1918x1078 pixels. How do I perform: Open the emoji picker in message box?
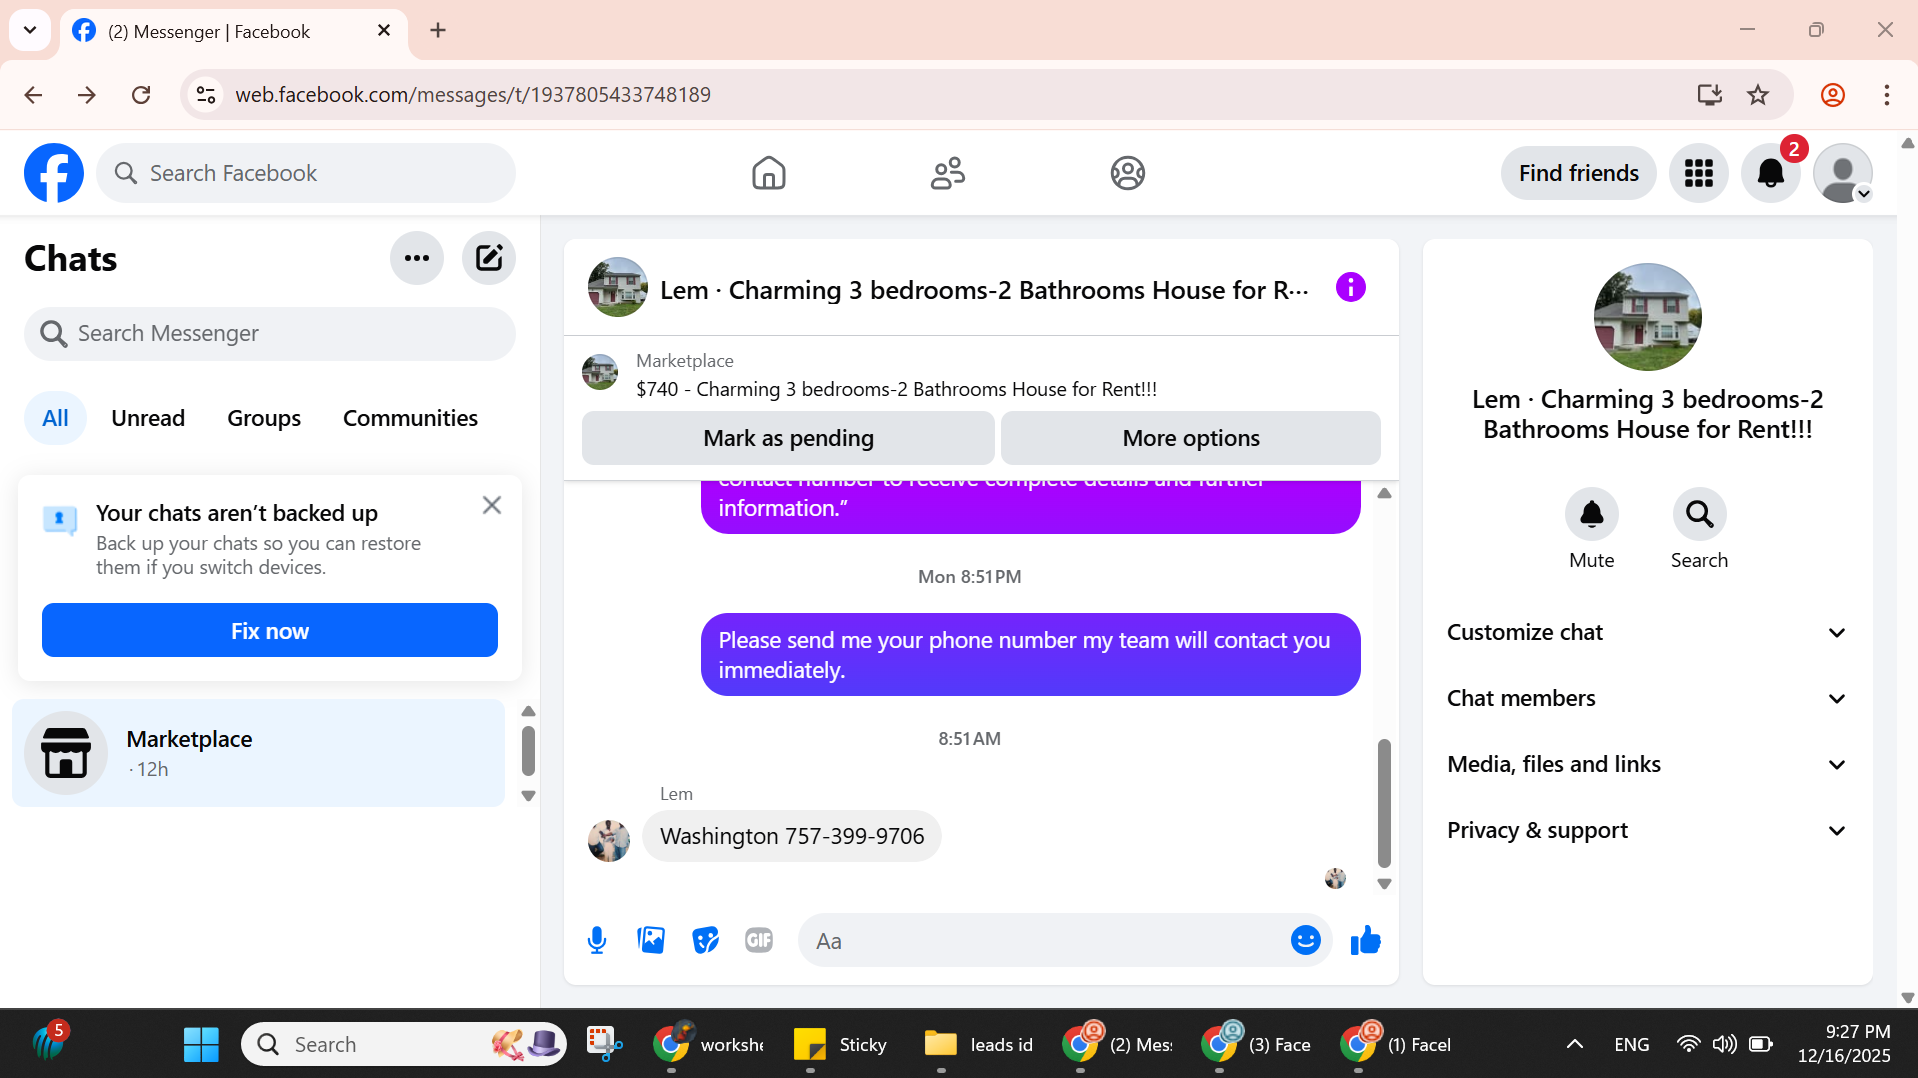1305,940
